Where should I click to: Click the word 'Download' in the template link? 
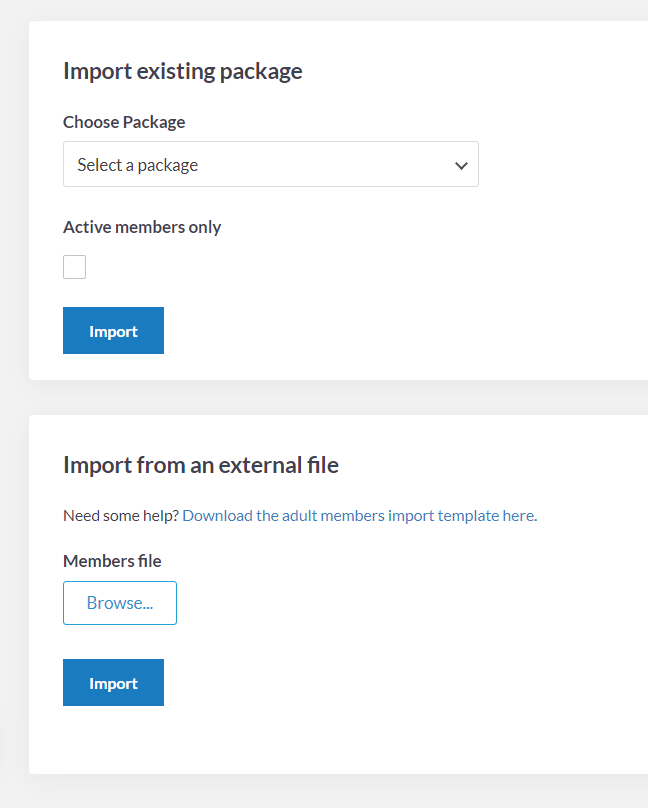pyautogui.click(x=217, y=516)
